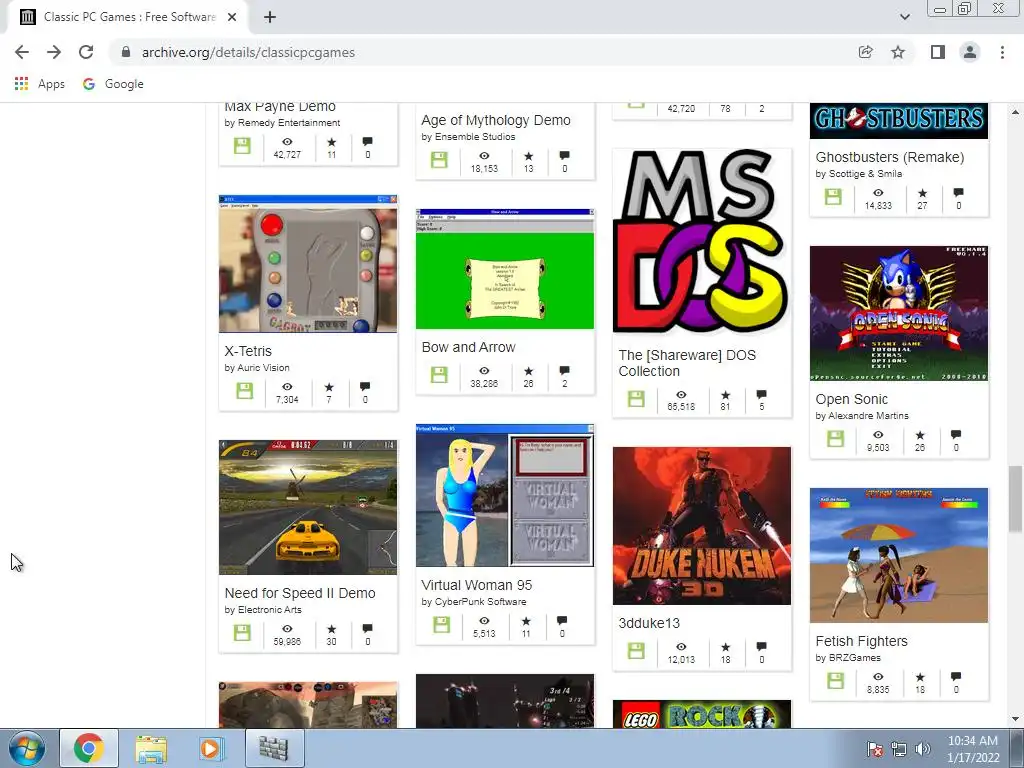Viewport: 1024px width, 768px height.
Task: Click X-Tetris favorites star
Action: coord(328,387)
